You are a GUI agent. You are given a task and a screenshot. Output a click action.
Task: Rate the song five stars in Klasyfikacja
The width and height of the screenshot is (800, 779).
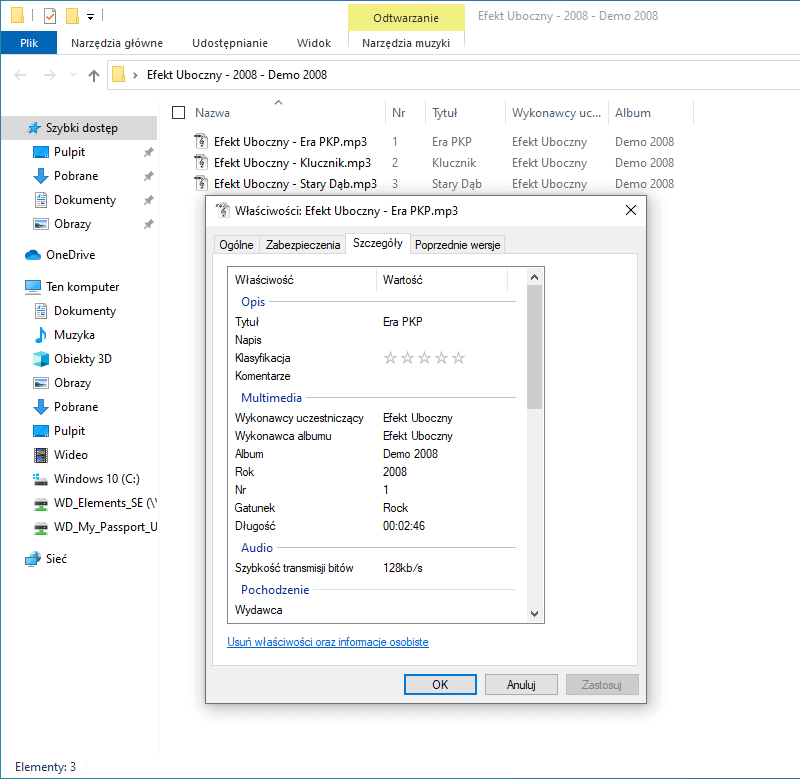[x=458, y=357]
